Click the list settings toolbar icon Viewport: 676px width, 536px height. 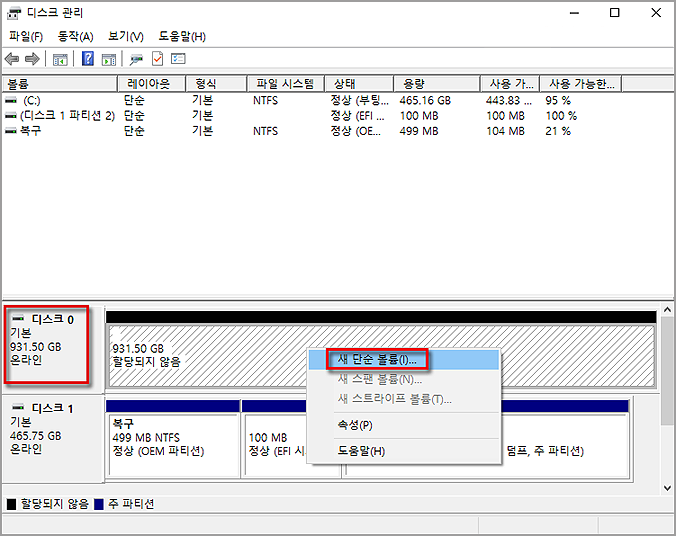tap(178, 58)
